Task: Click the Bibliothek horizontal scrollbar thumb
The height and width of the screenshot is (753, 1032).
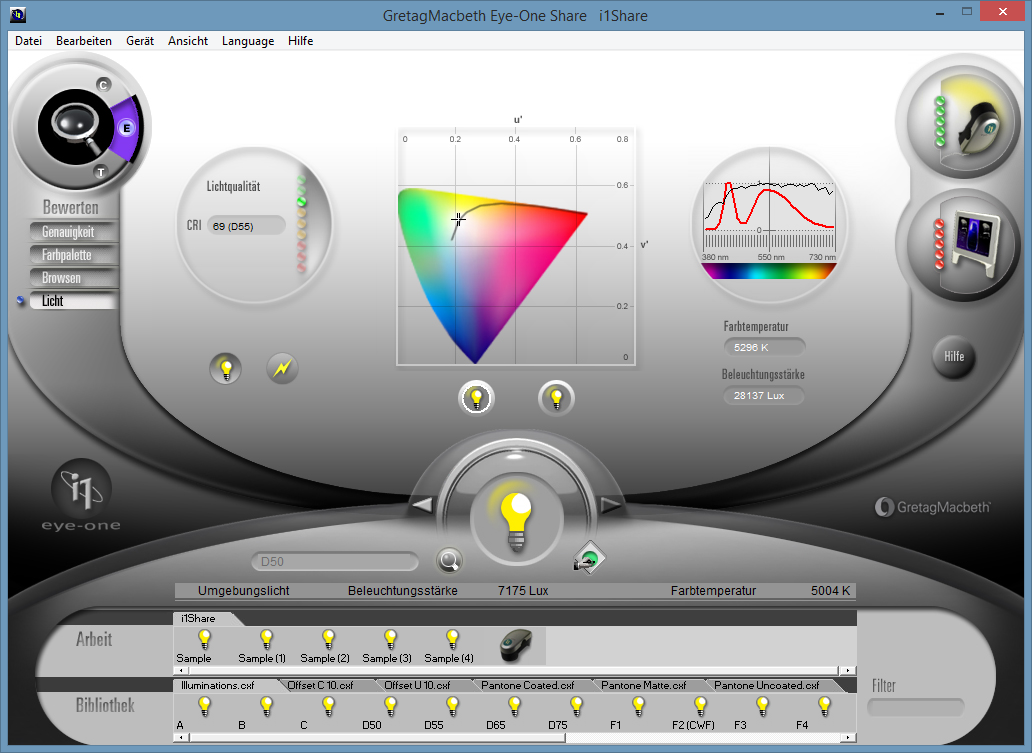Action: (377, 738)
